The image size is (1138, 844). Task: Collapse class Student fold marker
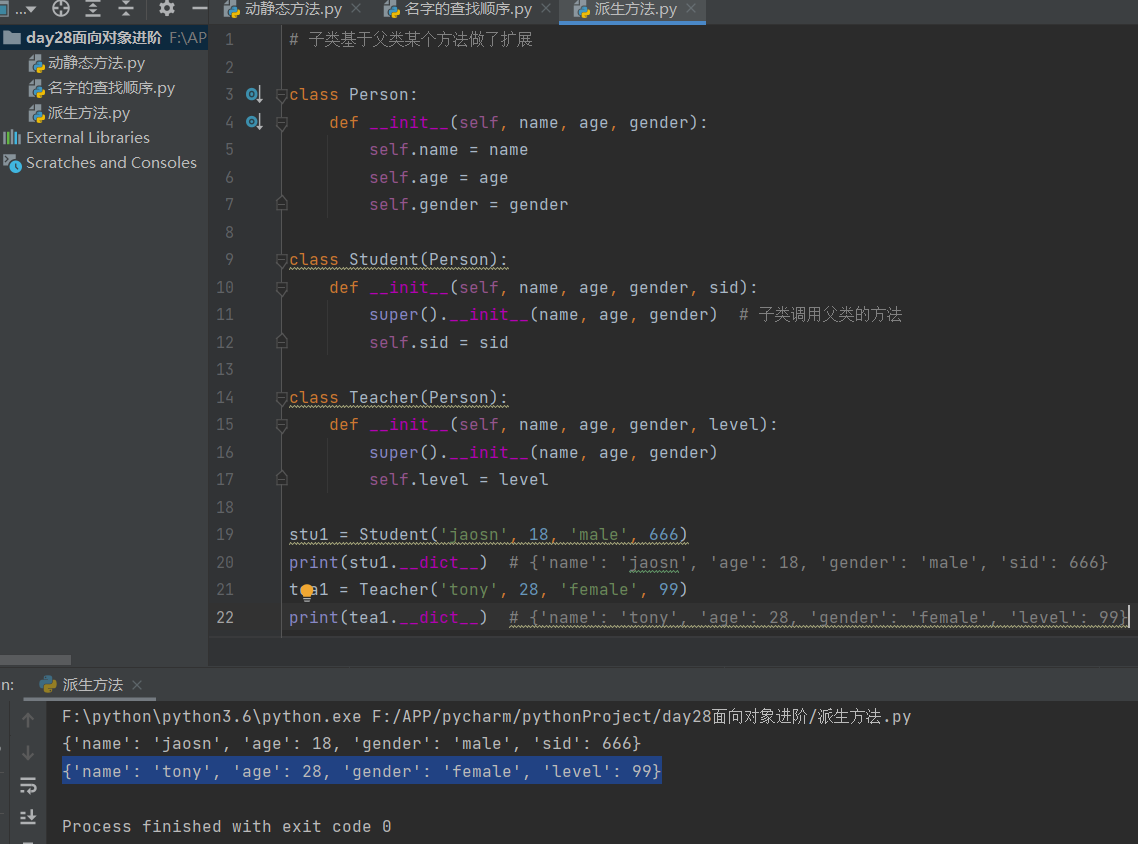(x=282, y=260)
